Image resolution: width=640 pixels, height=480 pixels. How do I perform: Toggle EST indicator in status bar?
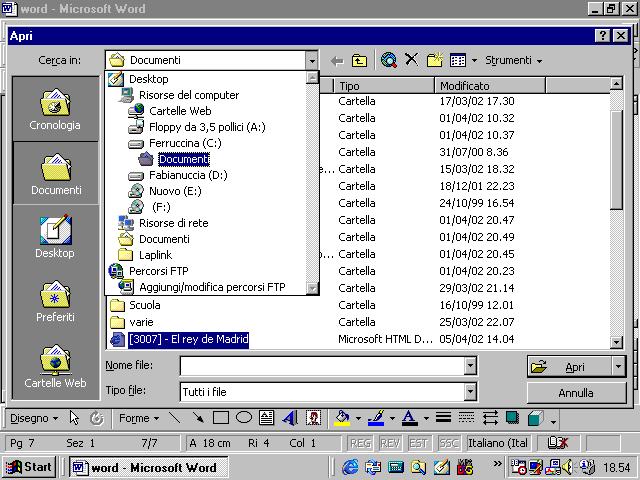pos(418,443)
